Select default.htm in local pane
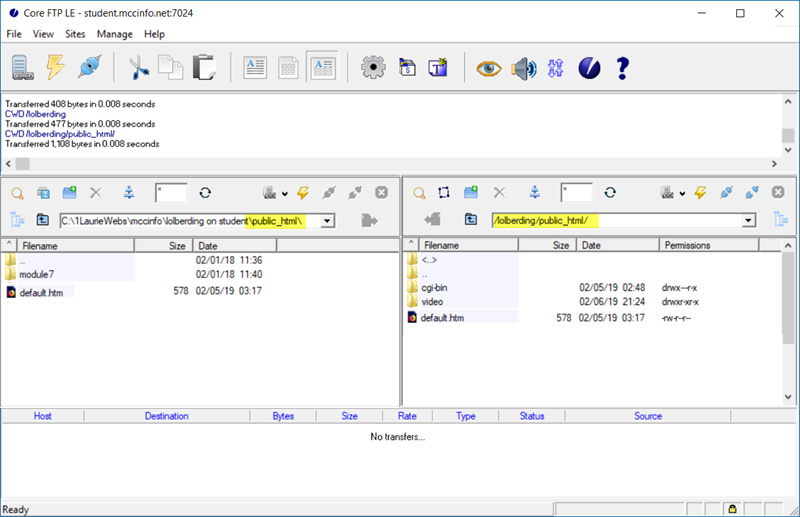 (x=41, y=292)
